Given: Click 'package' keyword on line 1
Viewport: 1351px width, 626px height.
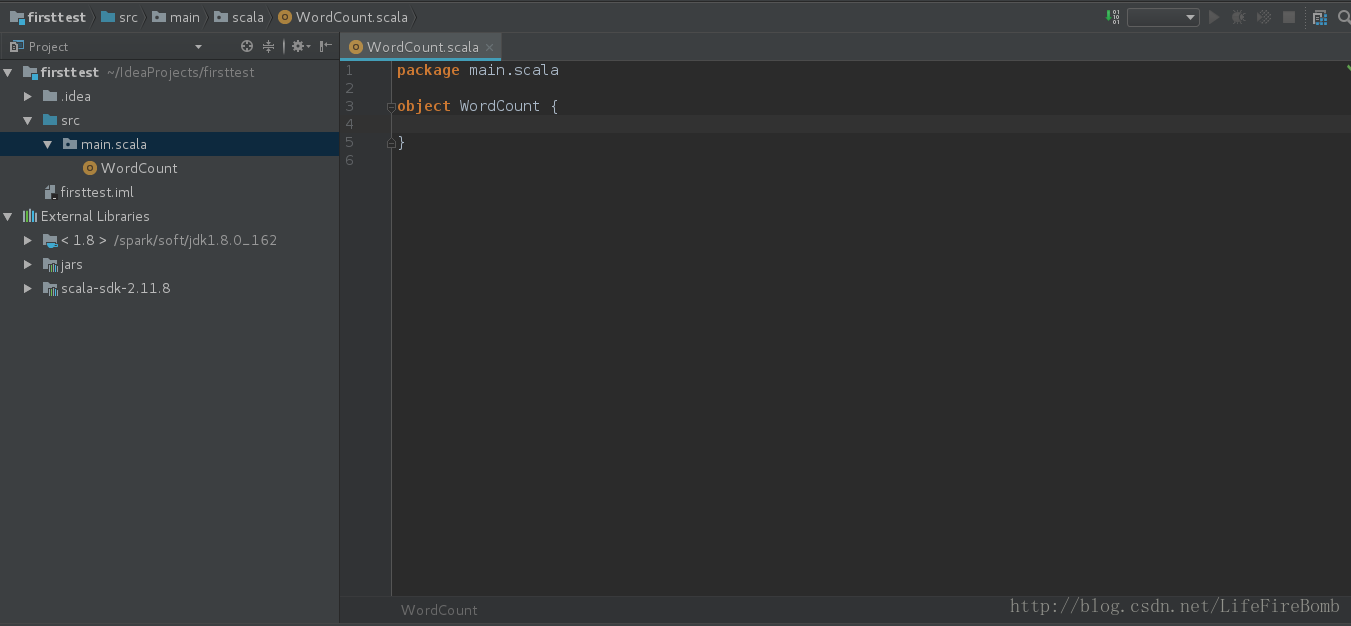Looking at the screenshot, I should pos(428,70).
